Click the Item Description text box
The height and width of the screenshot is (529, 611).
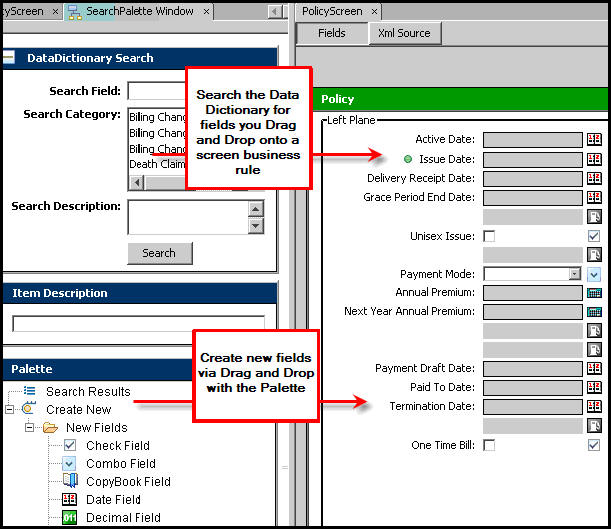(x=138, y=324)
